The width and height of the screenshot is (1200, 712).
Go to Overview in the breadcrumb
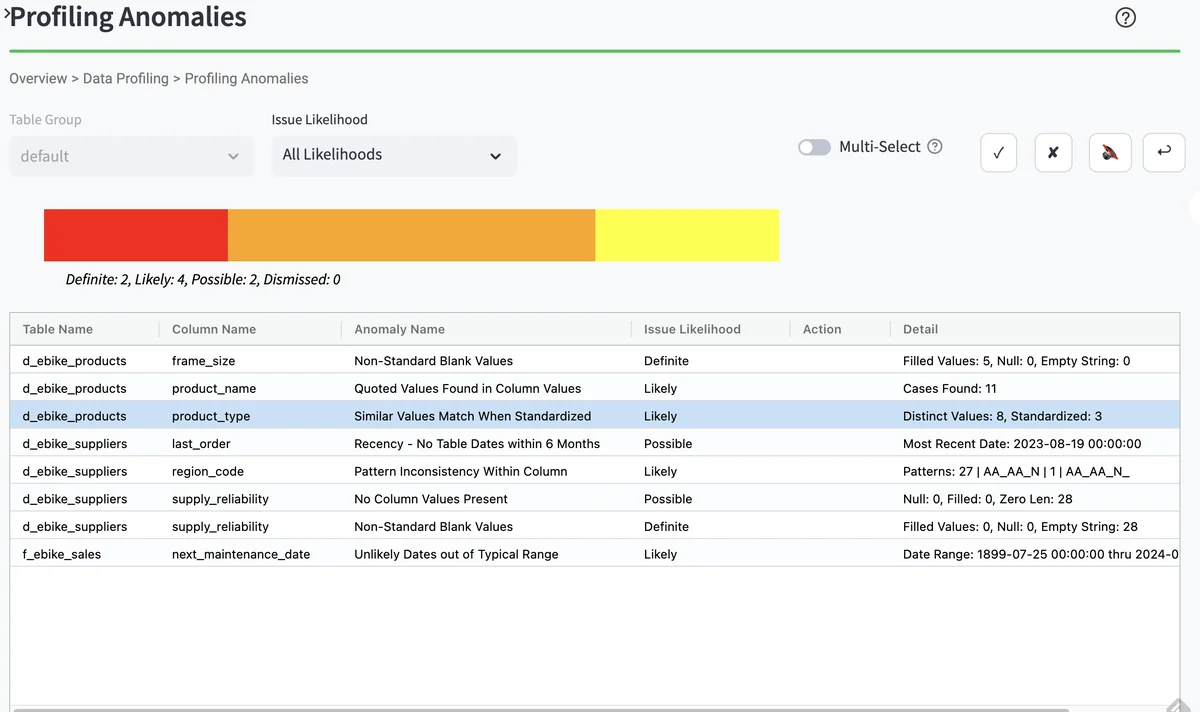coord(38,78)
